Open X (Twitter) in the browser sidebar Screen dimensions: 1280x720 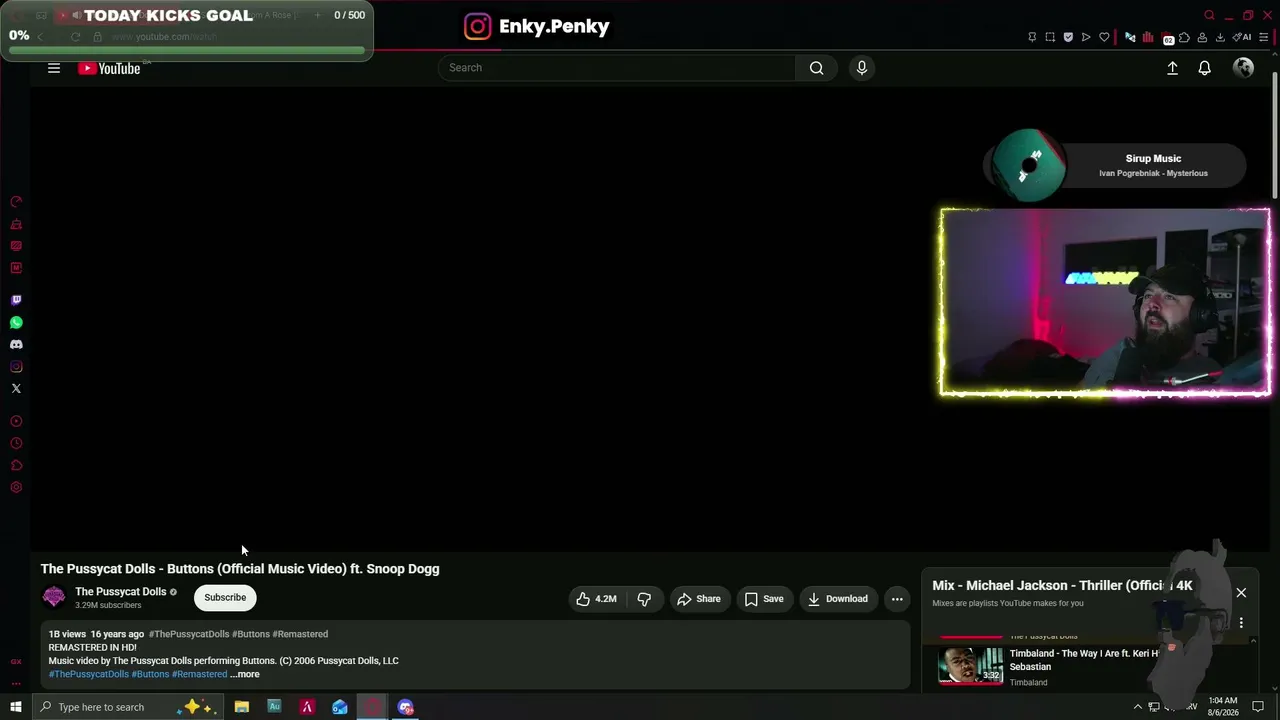(x=16, y=389)
